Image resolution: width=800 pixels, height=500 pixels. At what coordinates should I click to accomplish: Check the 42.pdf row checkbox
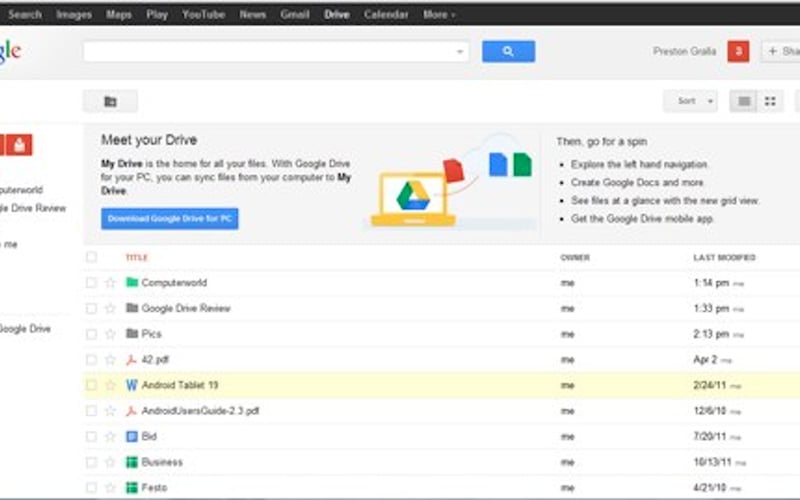click(x=91, y=360)
